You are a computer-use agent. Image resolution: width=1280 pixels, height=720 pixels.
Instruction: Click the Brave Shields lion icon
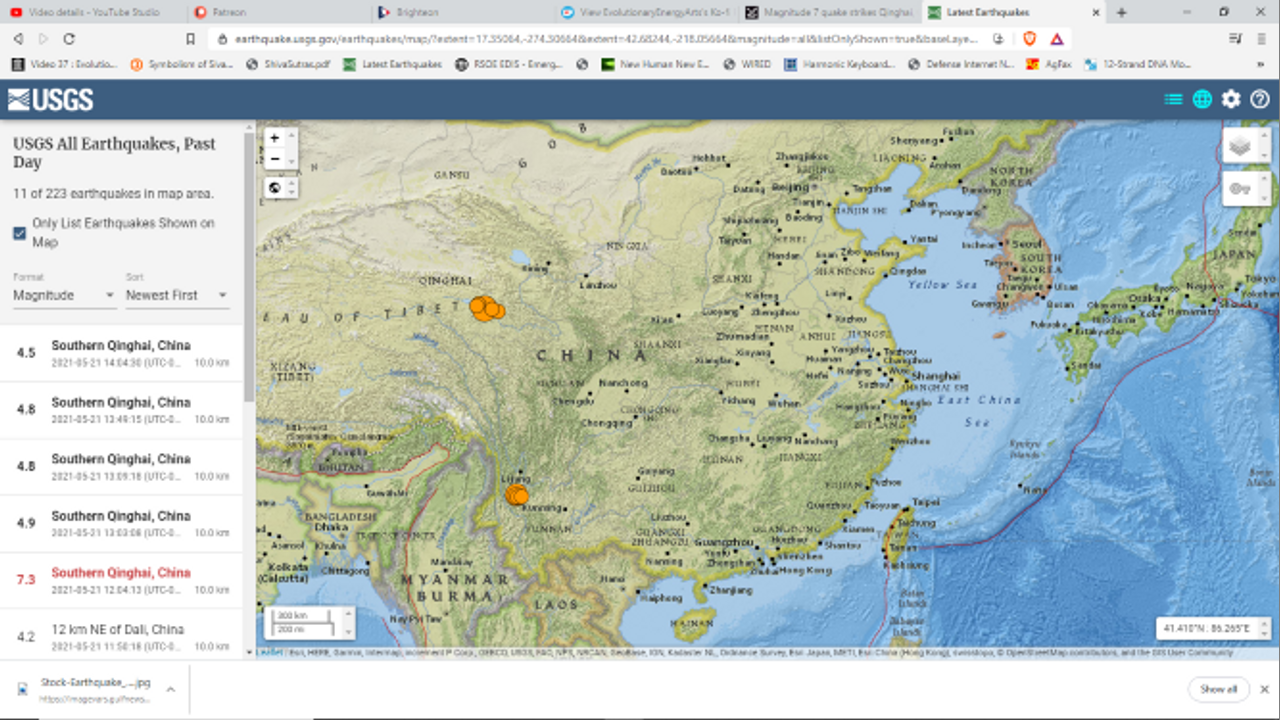pos(1029,39)
